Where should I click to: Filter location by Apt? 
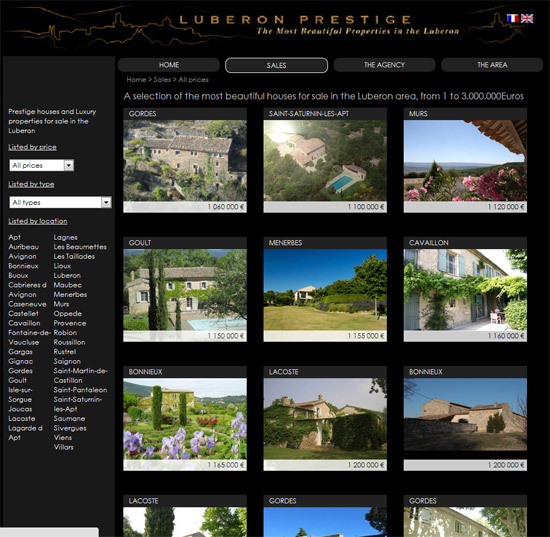[14, 237]
